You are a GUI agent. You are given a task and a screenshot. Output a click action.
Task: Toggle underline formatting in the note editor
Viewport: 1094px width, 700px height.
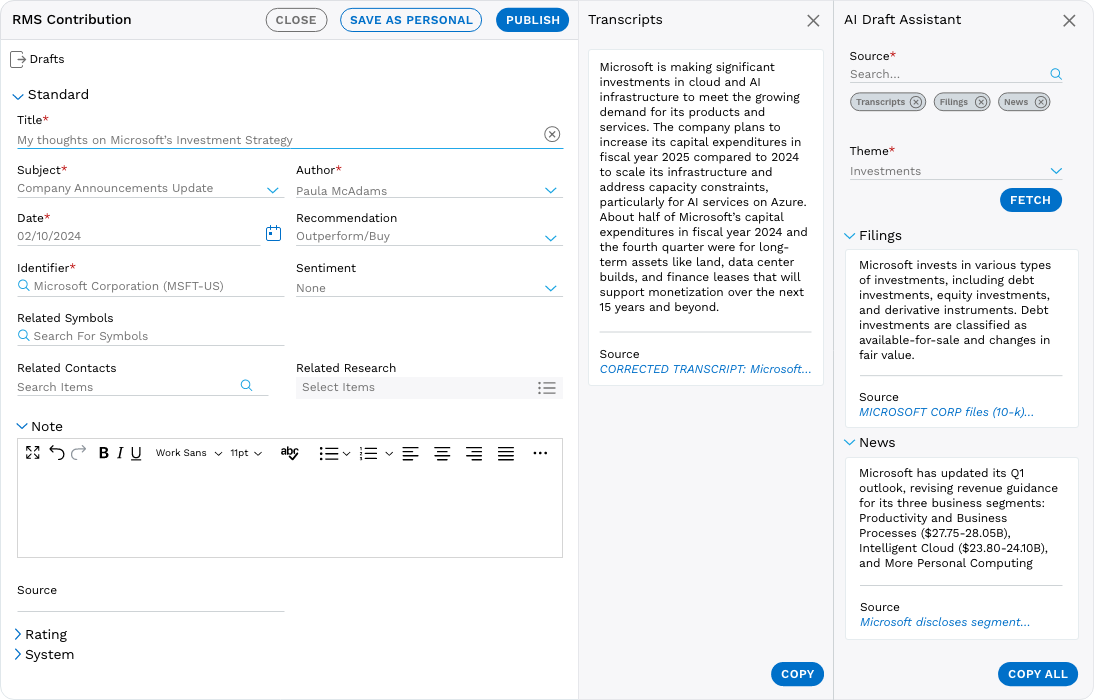click(x=136, y=453)
